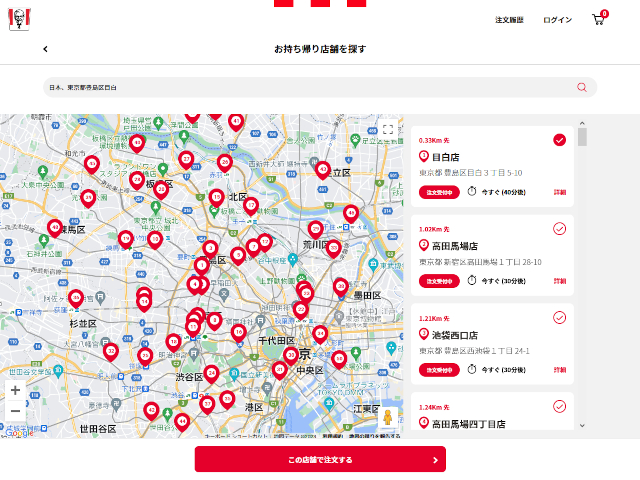Image resolution: width=640 pixels, height=480 pixels.
Task: Select map pin 1 on the map
Action: 202,266
